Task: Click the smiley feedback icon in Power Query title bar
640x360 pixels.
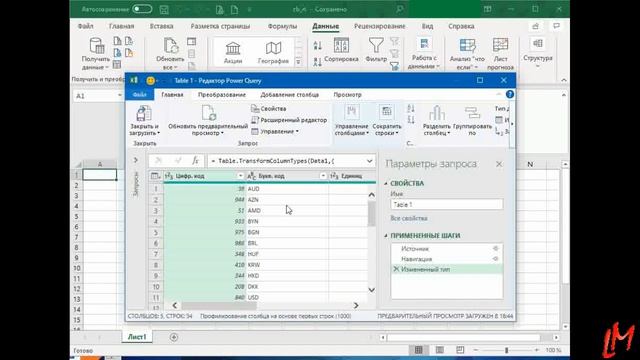Action: point(151,81)
